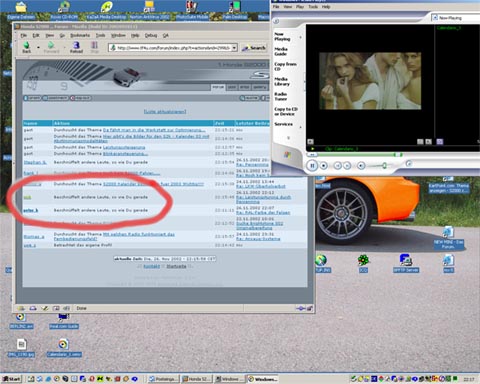Viewport: 480px width, 384px height.
Task: Open the Eigene Dateien desktop folder
Action: pos(21,10)
